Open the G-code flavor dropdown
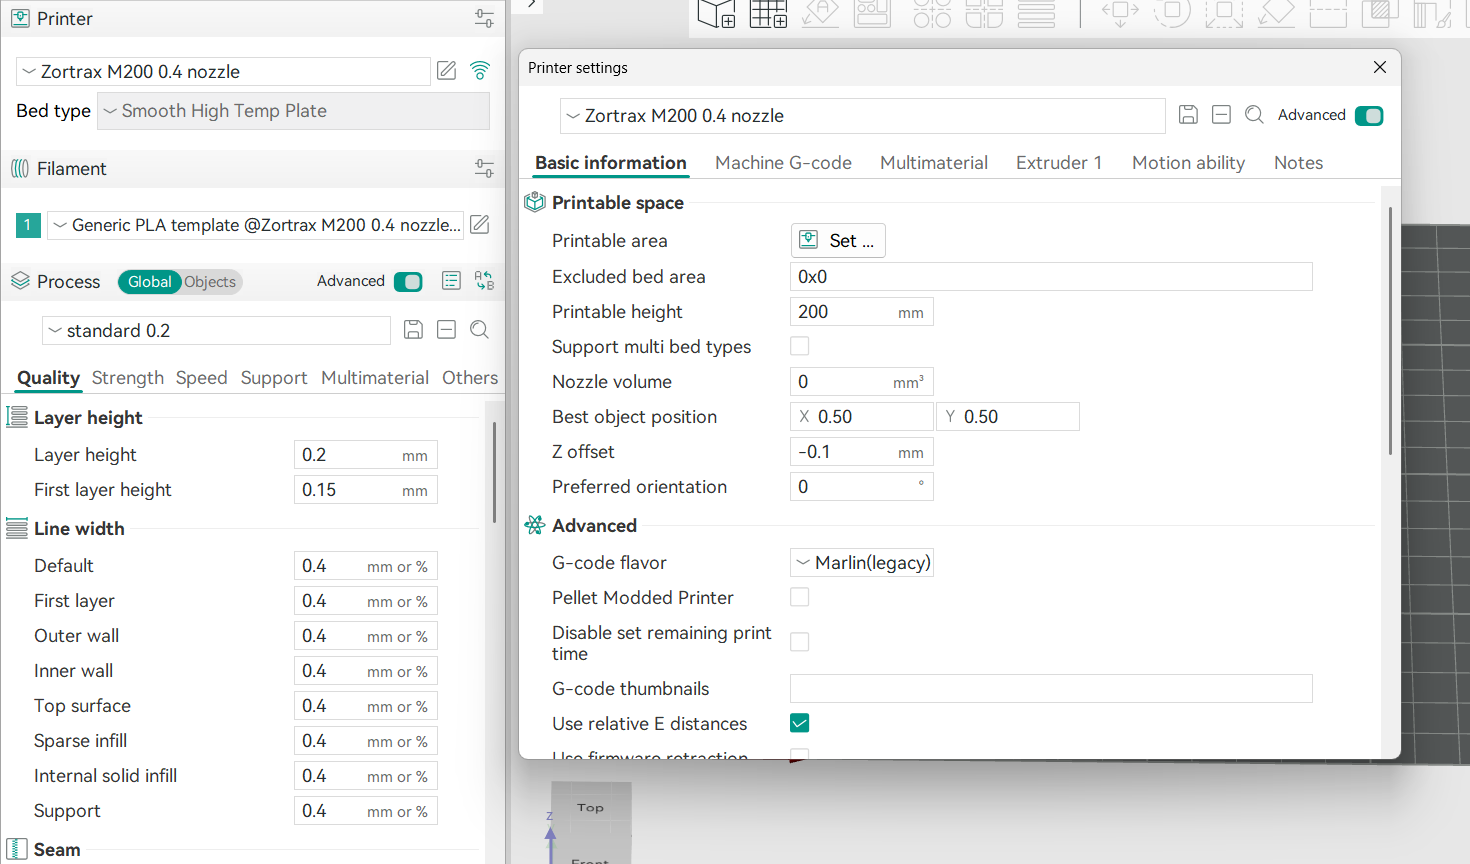Viewport: 1470px width, 864px height. (x=862, y=563)
